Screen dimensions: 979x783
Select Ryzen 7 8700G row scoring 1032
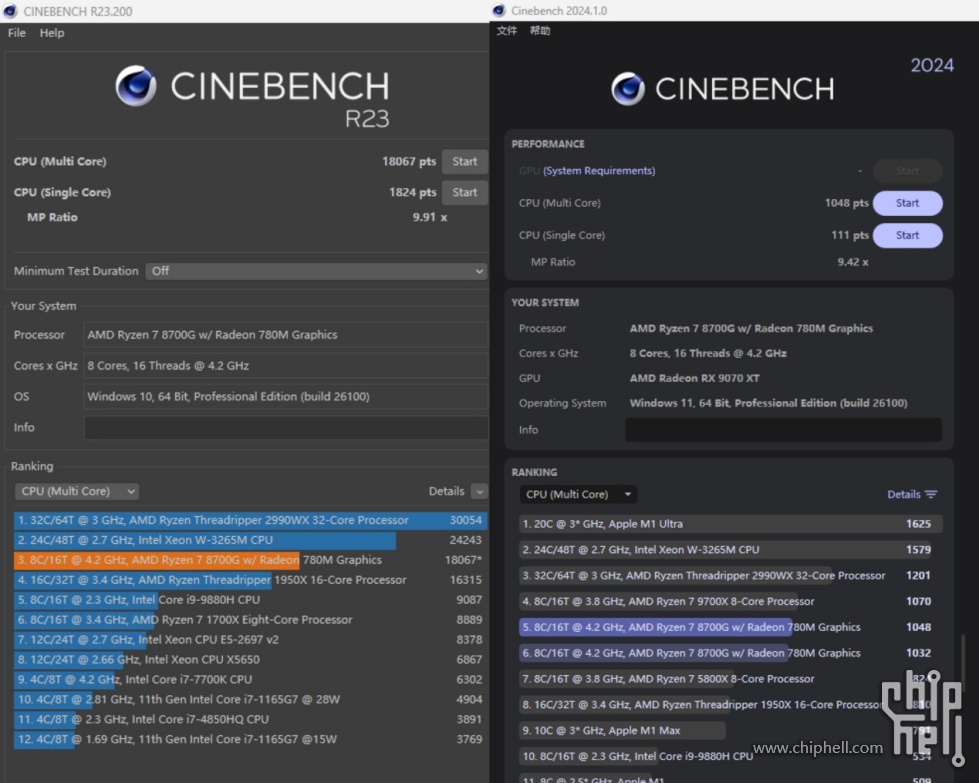click(730, 653)
